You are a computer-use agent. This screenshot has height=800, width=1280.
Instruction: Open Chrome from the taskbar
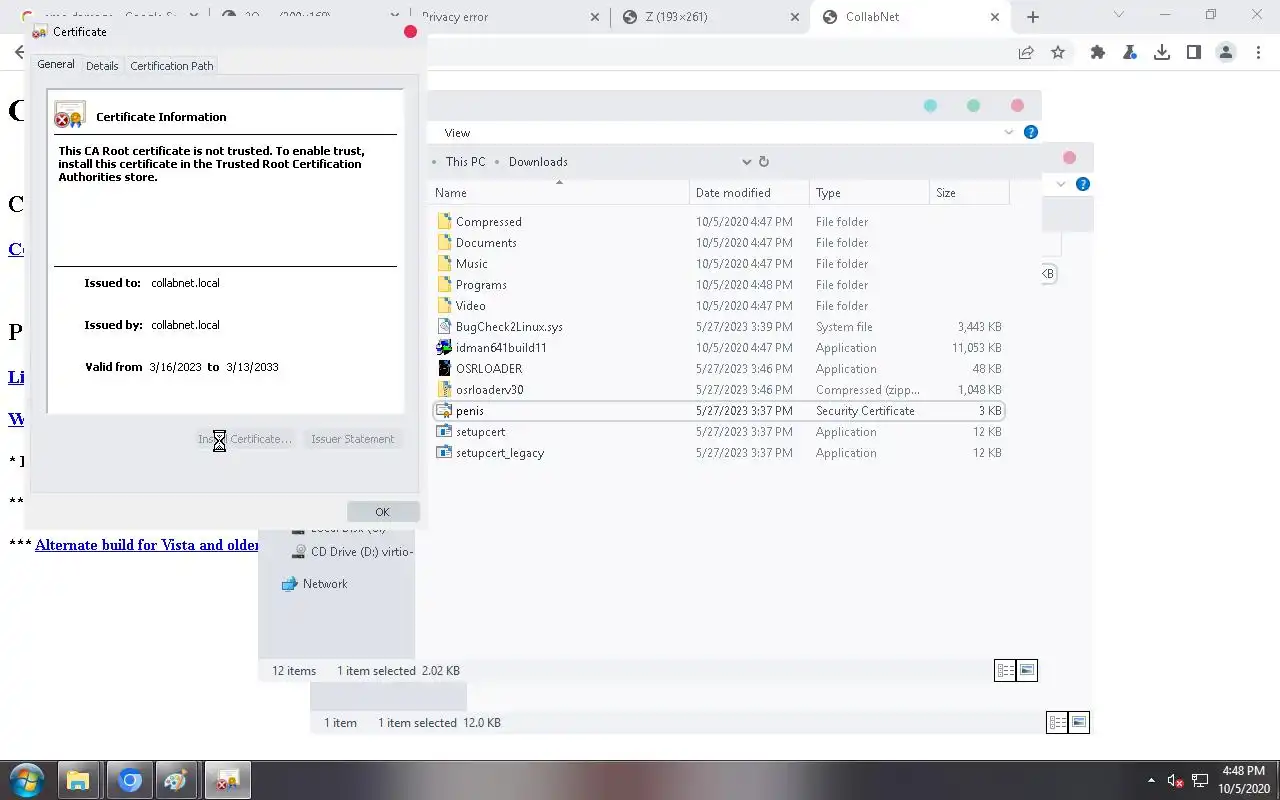(130, 780)
